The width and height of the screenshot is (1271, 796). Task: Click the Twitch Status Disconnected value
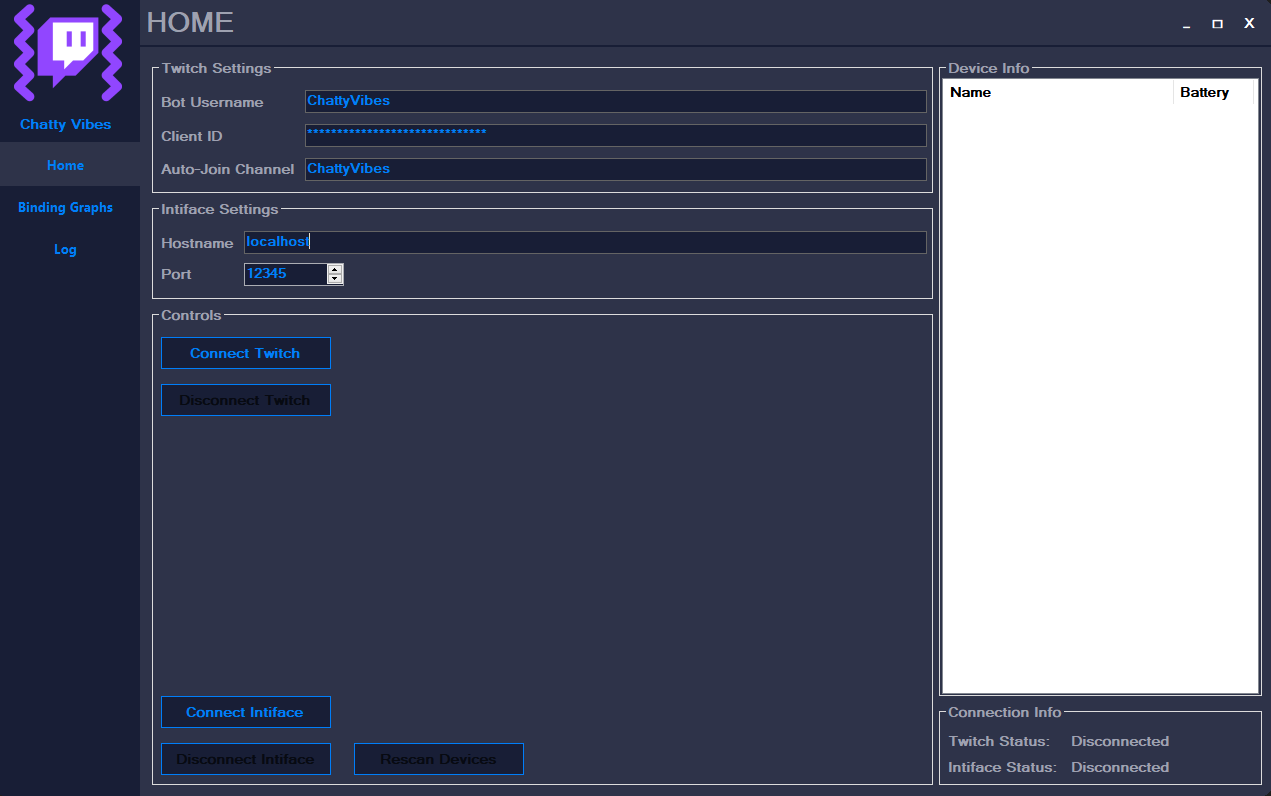click(x=1120, y=741)
